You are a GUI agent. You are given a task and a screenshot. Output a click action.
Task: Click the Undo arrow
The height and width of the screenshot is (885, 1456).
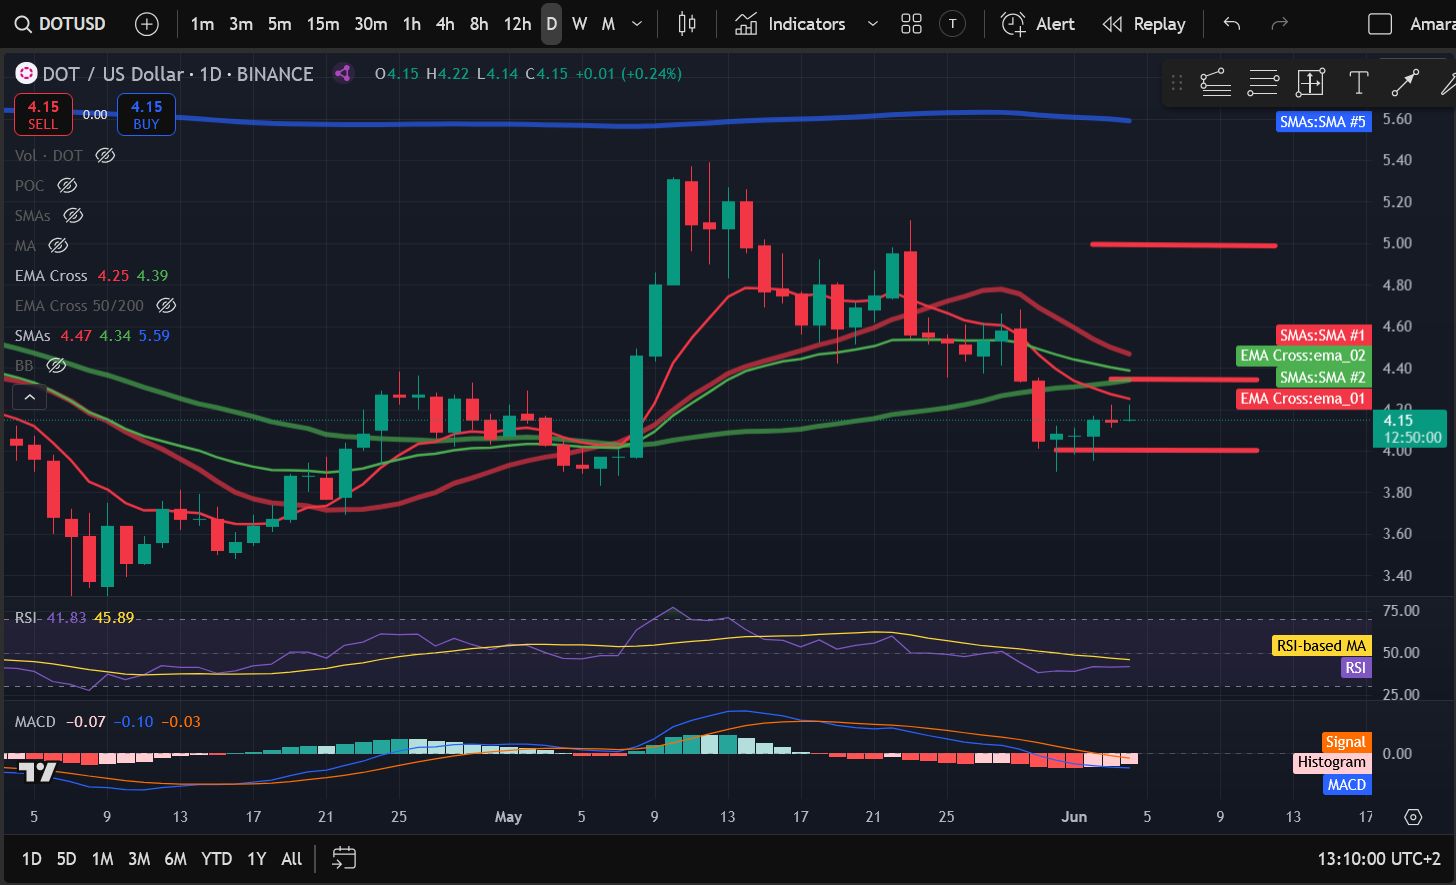click(1232, 24)
